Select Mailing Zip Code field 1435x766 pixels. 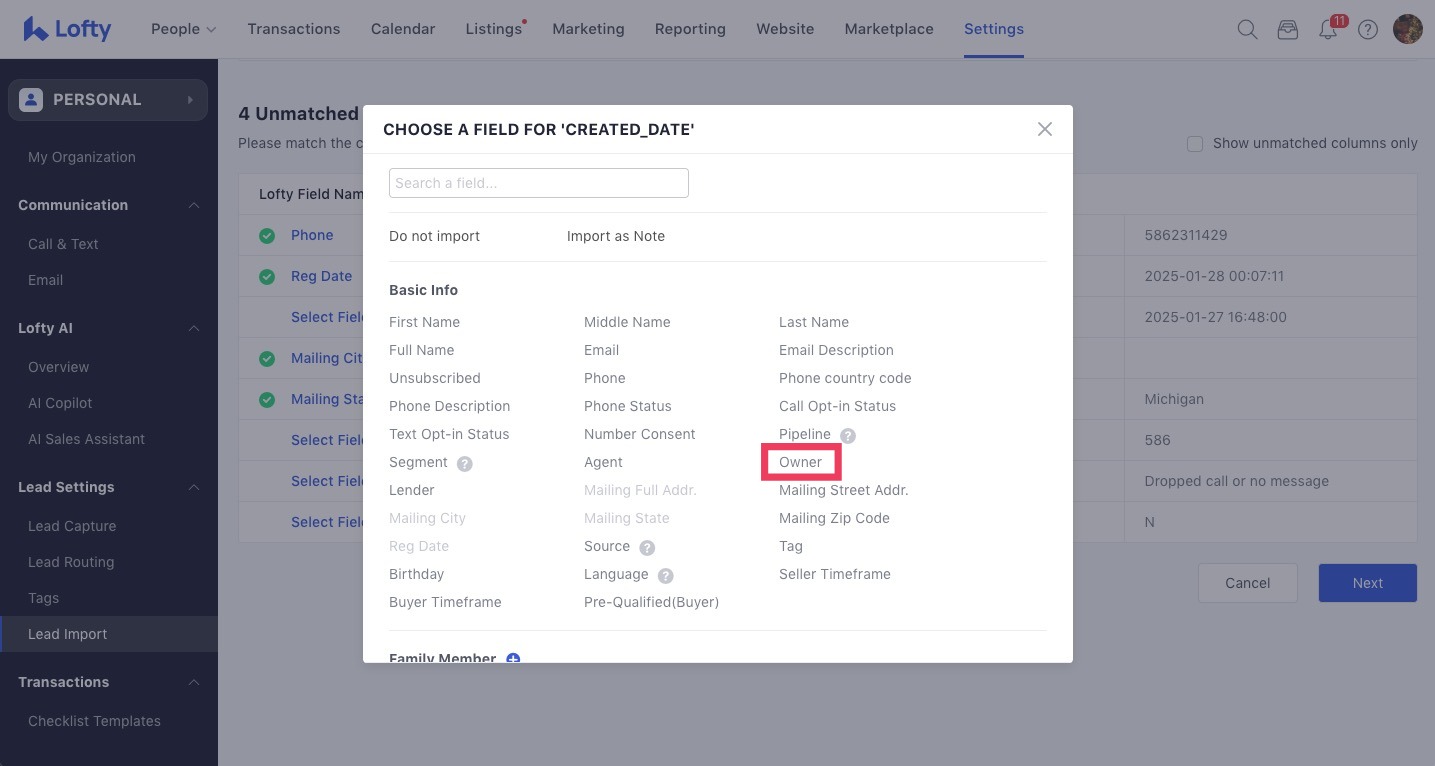834,518
